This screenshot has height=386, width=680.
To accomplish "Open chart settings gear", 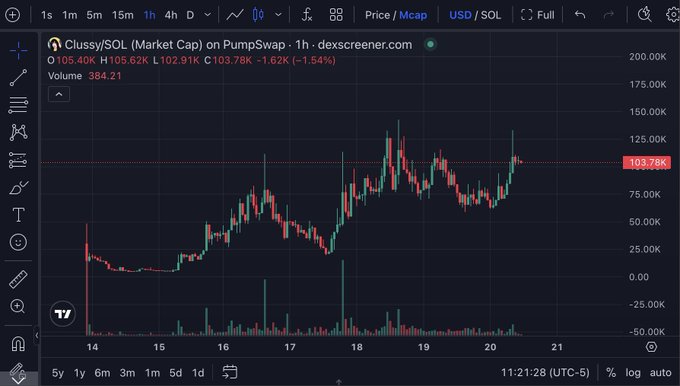I will click(672, 15).
